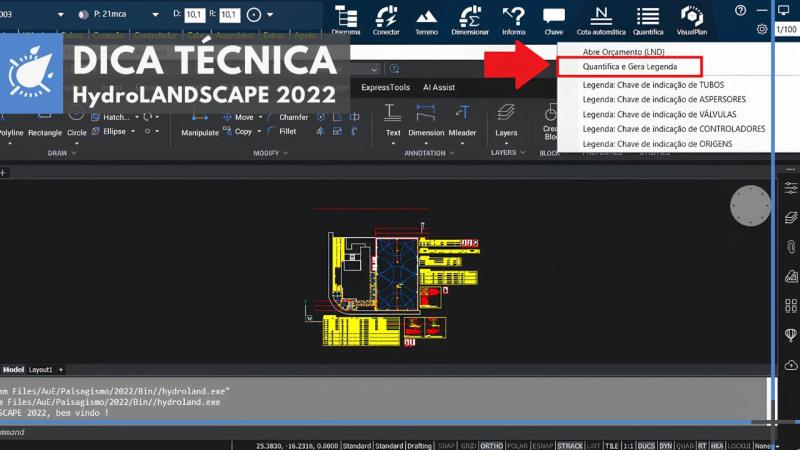800x450 pixels.
Task: Expand the ANNOTATION panel chevron
Action: pyautogui.click(x=452, y=153)
